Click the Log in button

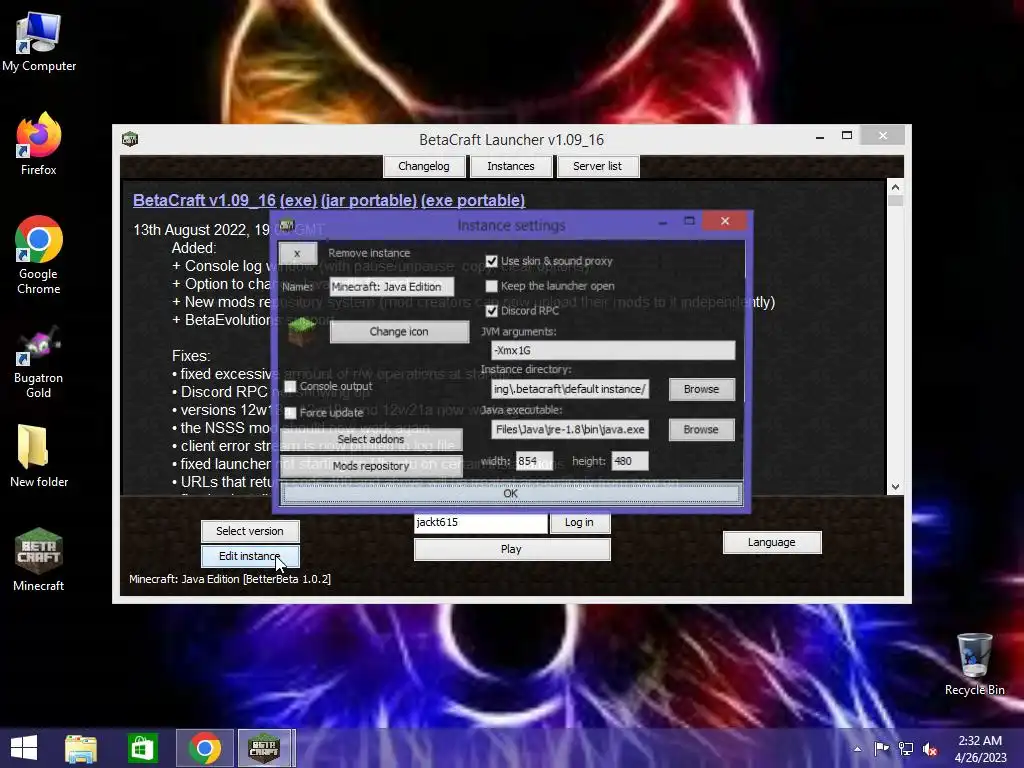tap(579, 522)
